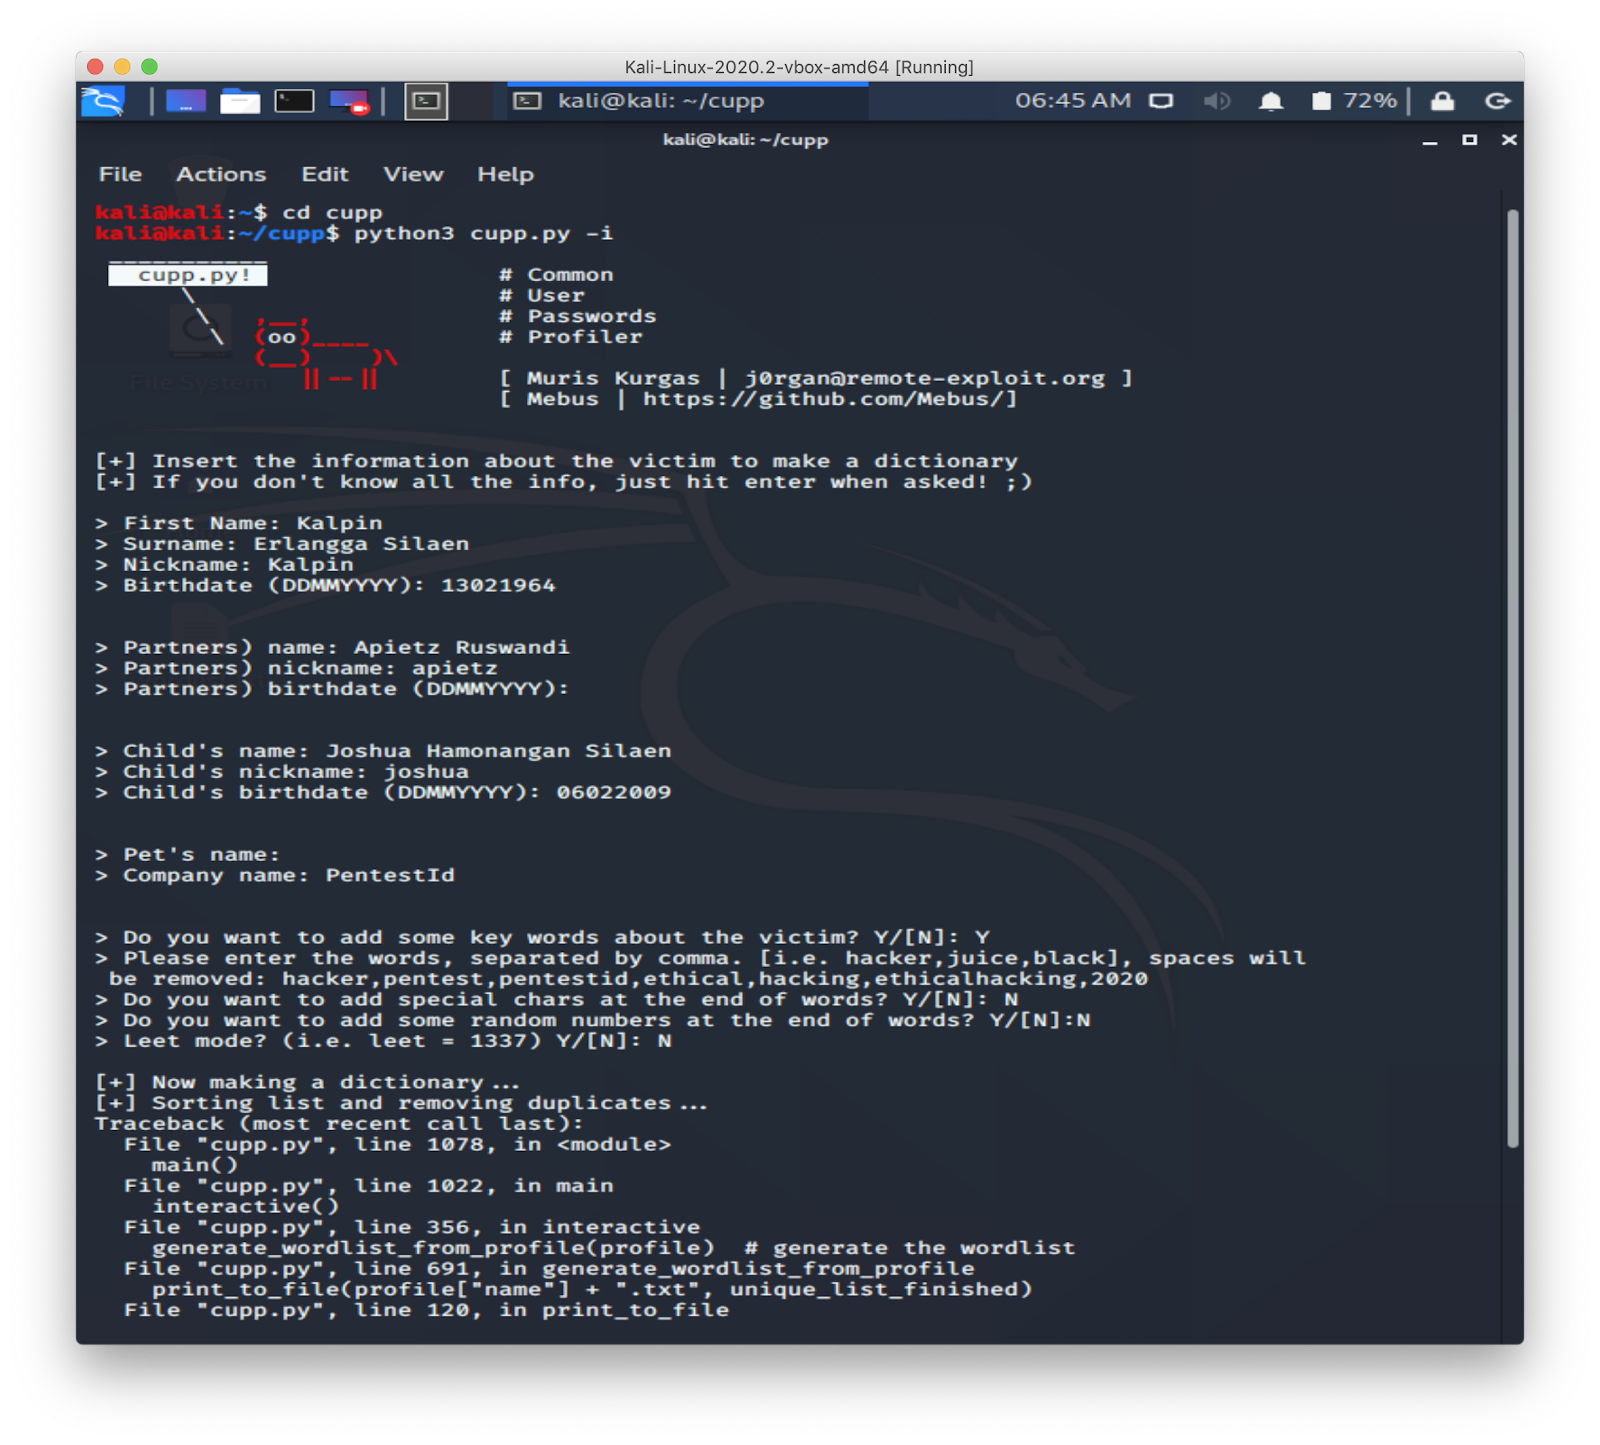Click the https://github.com/Mebus/ URL text
The image size is (1600, 1445).
(x=824, y=399)
